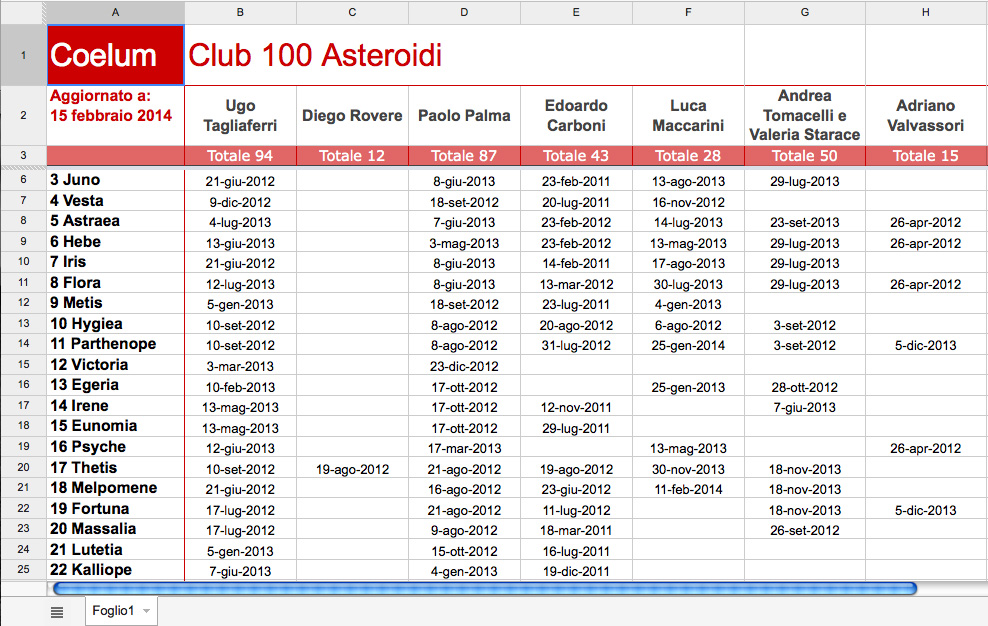Viewport: 988px width, 626px height.
Task: Select the 15 Eunomia cell
Action: click(115, 426)
